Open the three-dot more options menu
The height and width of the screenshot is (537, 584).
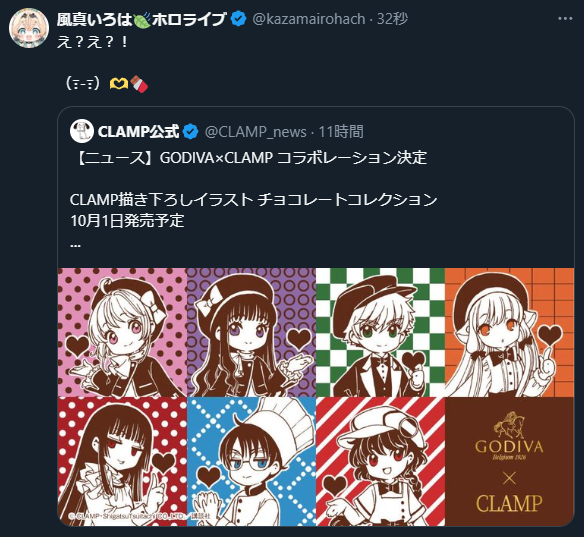click(x=565, y=19)
